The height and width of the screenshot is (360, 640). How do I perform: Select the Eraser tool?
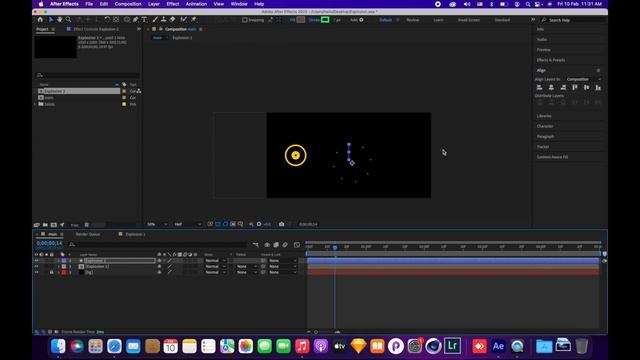click(172, 20)
